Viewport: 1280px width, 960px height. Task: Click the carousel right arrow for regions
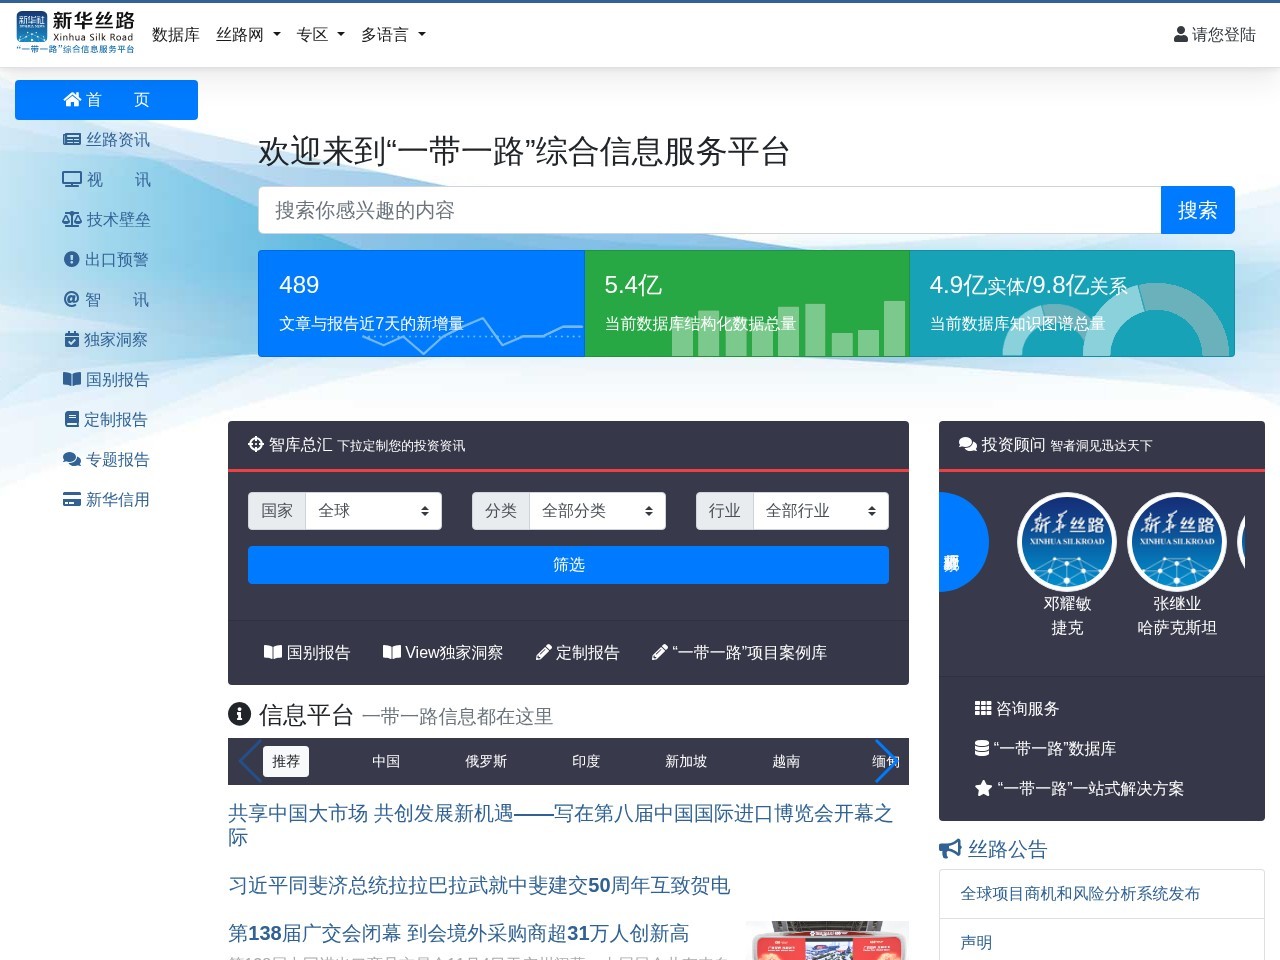[884, 761]
